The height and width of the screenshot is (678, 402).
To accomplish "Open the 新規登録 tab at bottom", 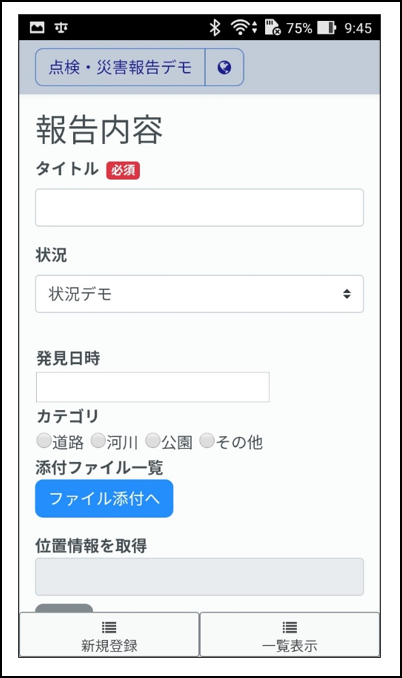I will pos(109,634).
